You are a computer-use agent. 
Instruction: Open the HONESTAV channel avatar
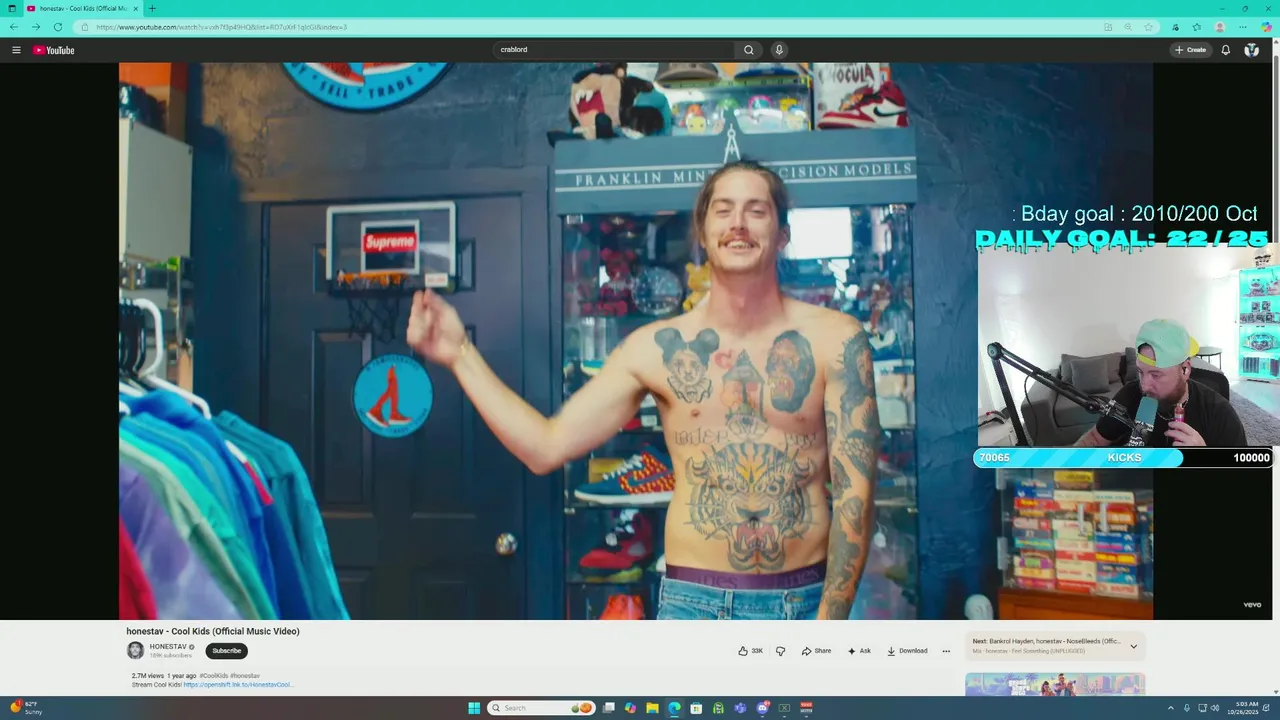(x=135, y=651)
